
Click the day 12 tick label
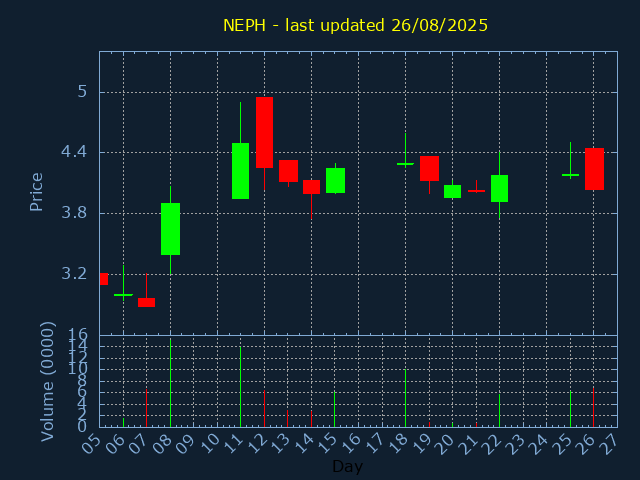coord(256,443)
